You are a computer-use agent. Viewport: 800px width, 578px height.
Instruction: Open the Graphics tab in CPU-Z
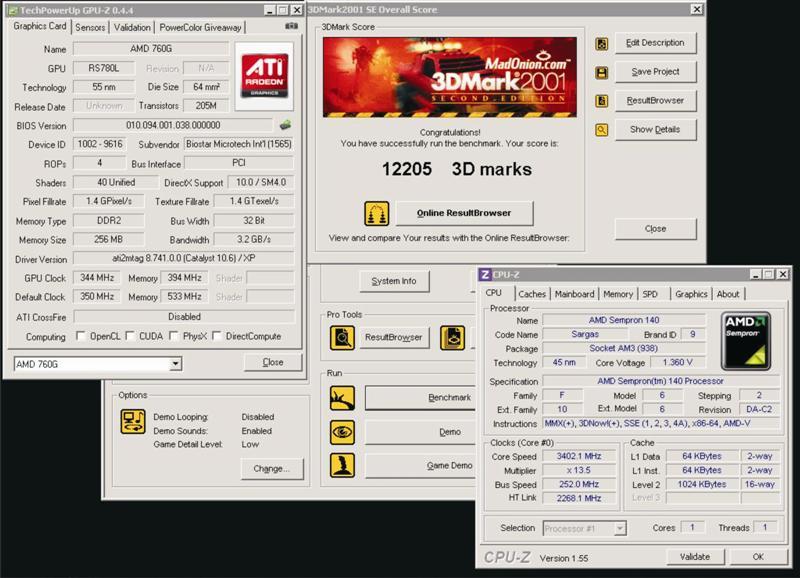[691, 294]
